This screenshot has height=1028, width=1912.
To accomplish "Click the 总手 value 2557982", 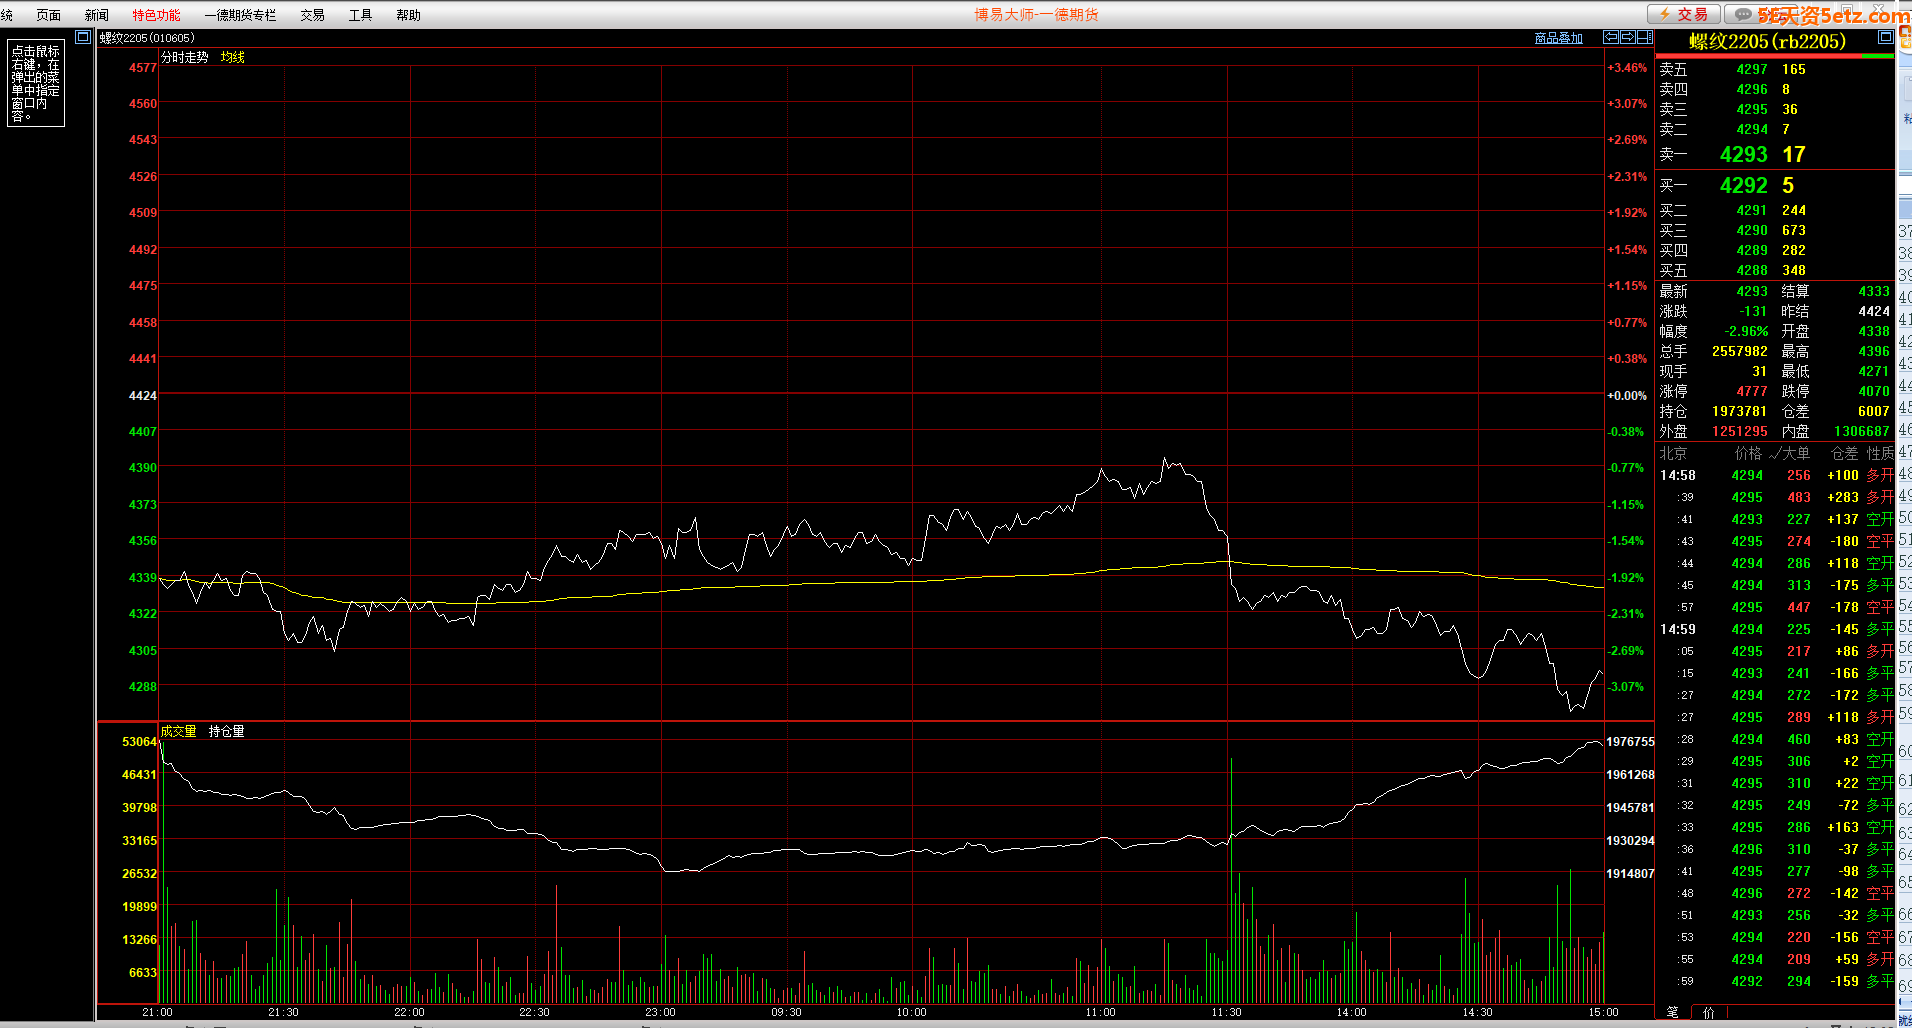I will (x=1740, y=351).
